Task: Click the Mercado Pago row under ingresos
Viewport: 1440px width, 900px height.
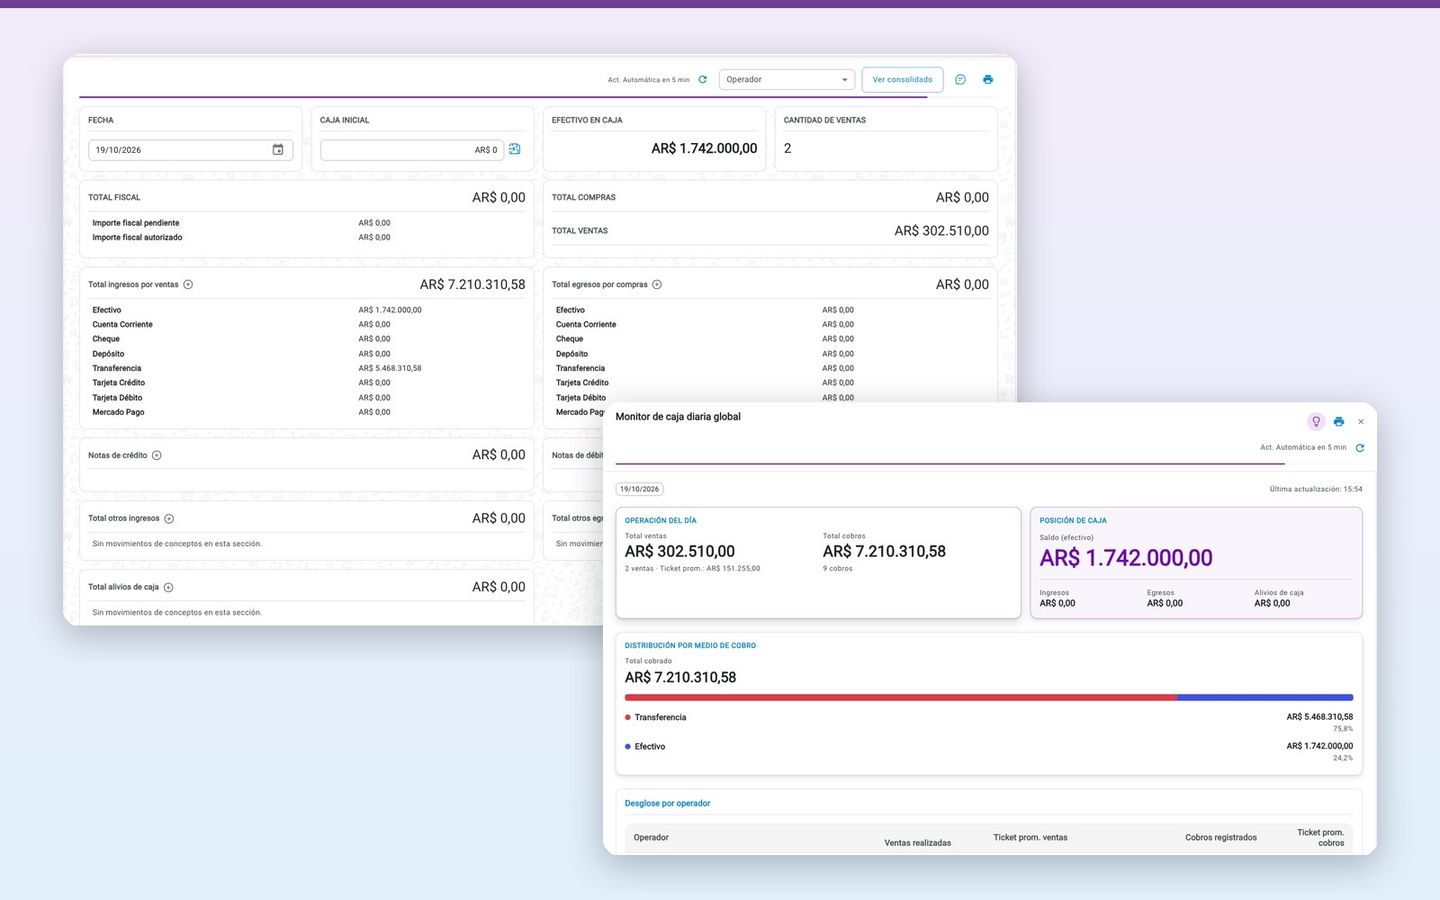Action: tap(306, 413)
